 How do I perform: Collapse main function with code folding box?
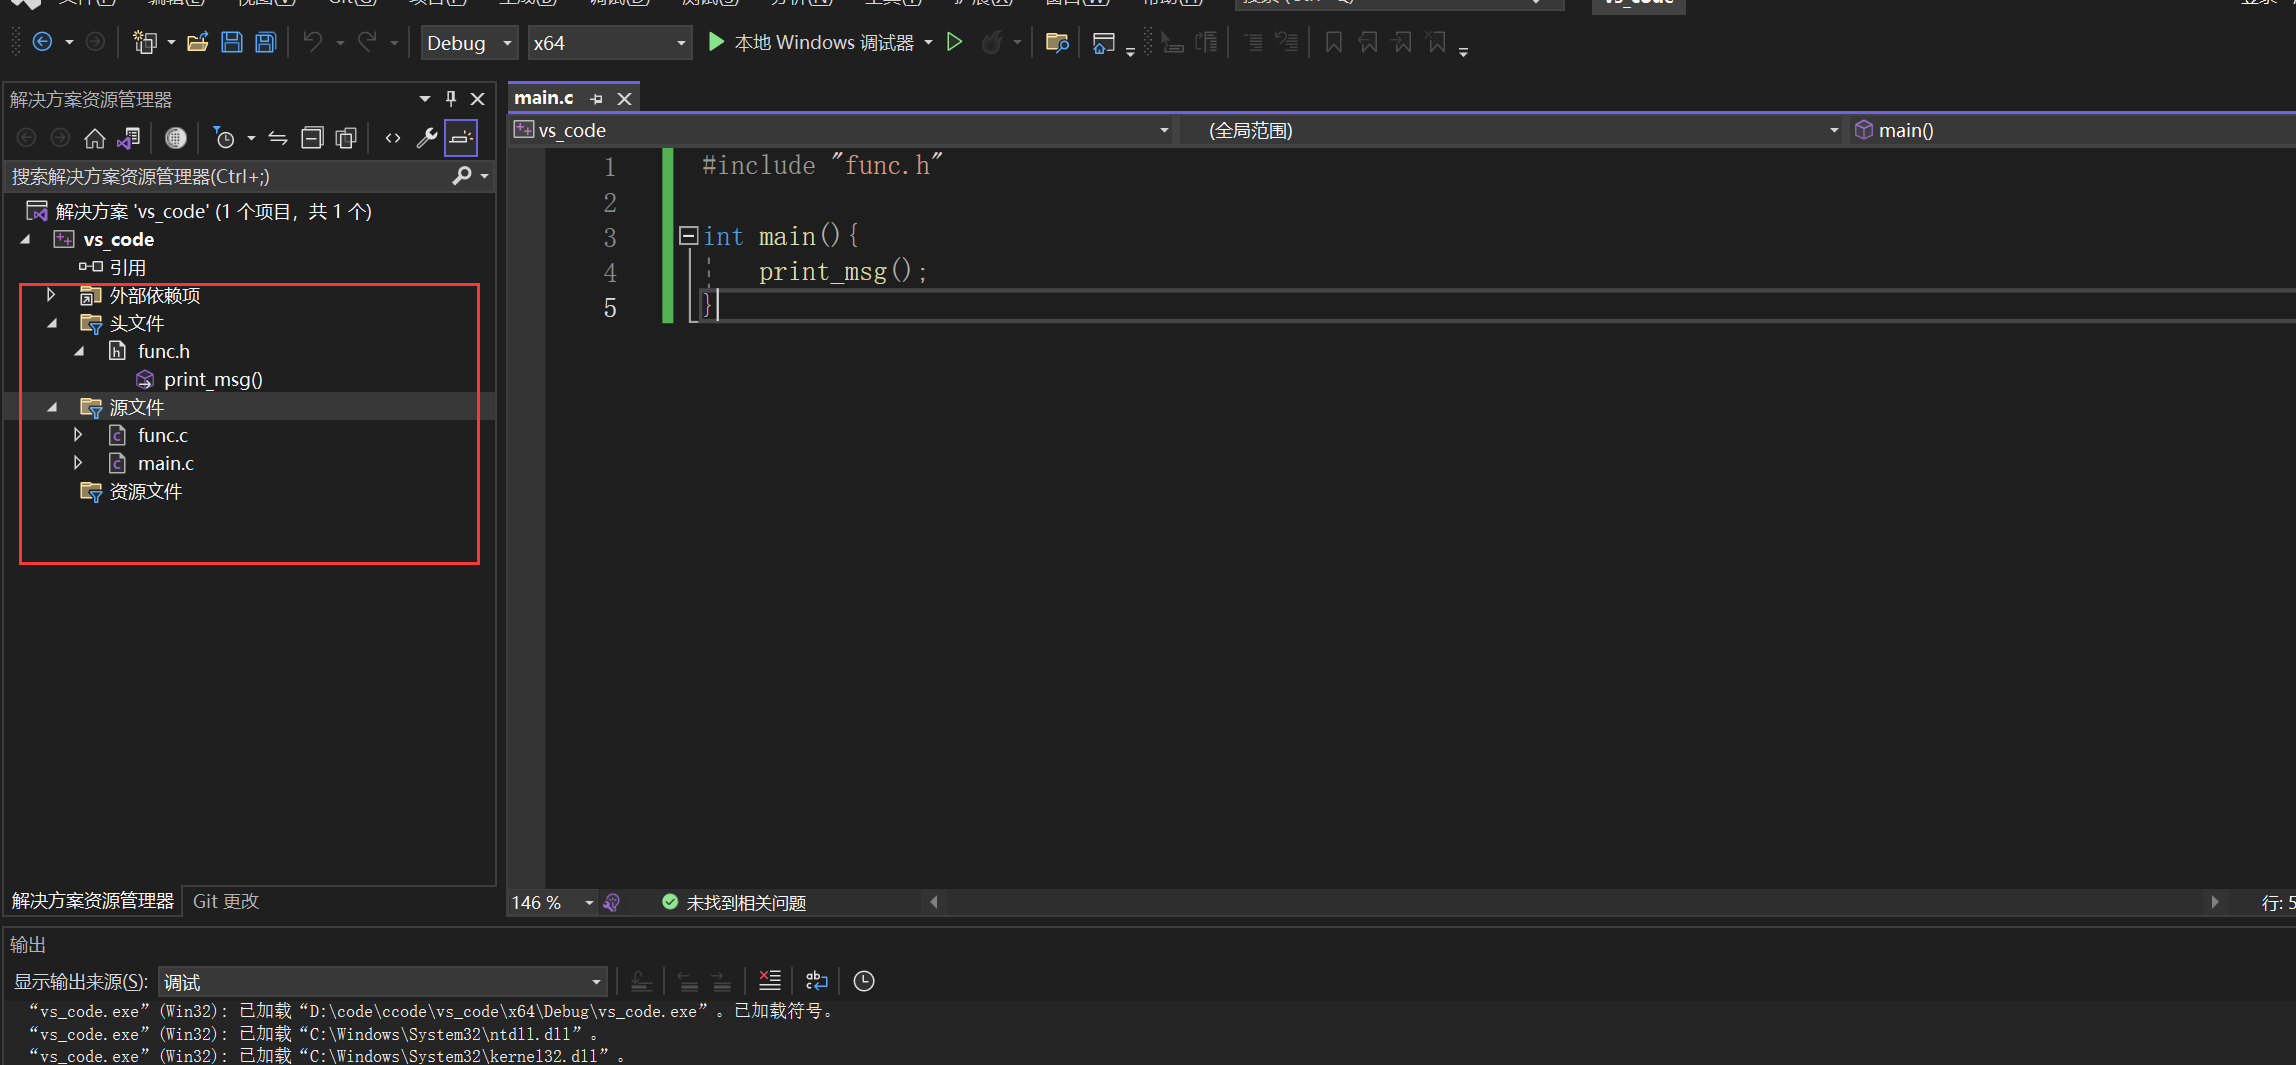click(688, 236)
